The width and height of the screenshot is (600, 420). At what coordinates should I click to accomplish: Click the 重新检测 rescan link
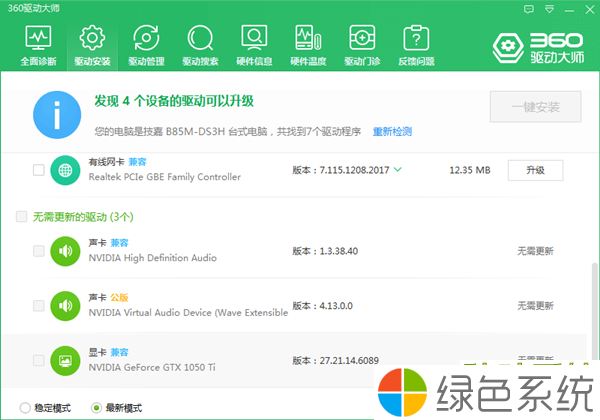[392, 132]
